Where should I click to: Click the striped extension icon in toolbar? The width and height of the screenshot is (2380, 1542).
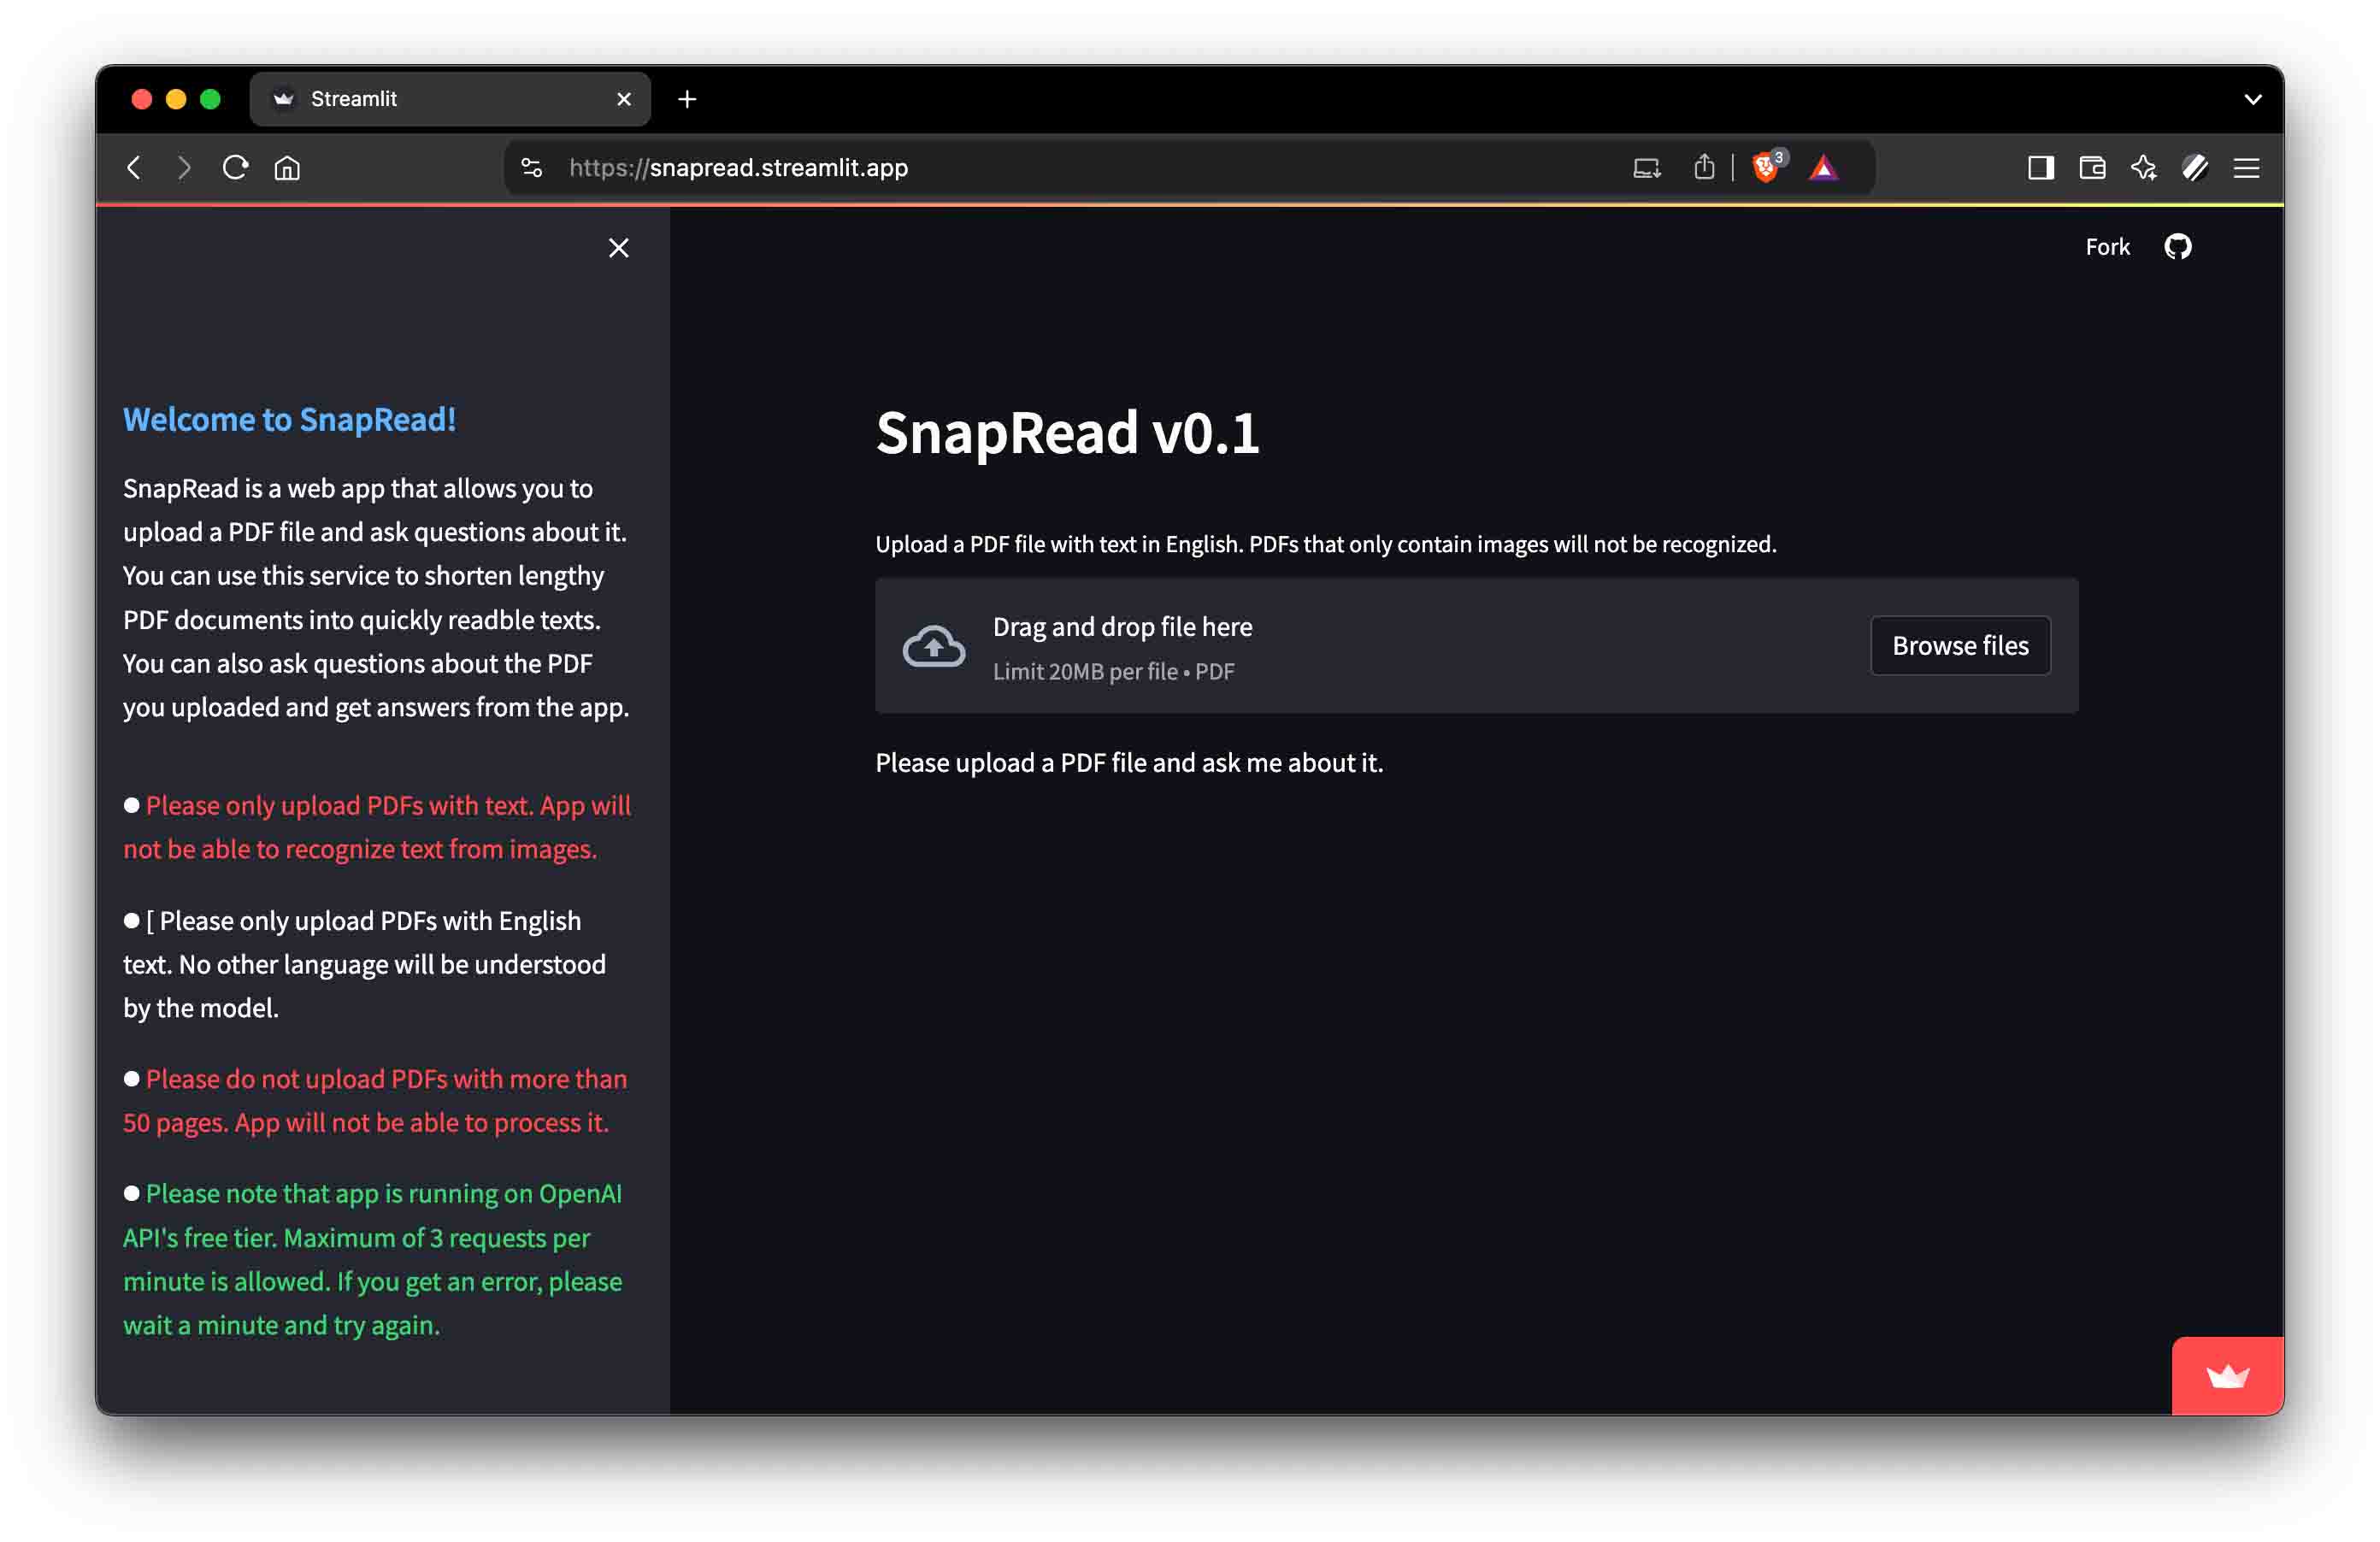coord(2195,168)
